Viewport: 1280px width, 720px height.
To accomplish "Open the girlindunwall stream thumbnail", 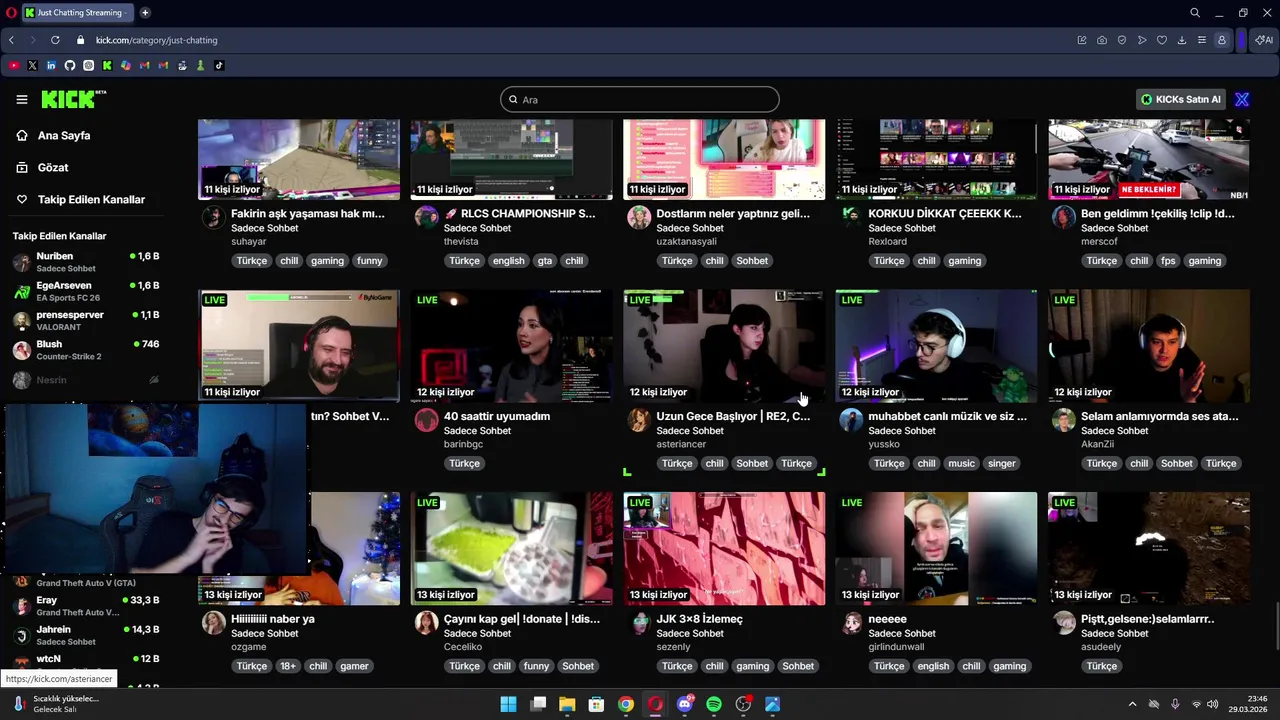I will pyautogui.click(x=936, y=548).
